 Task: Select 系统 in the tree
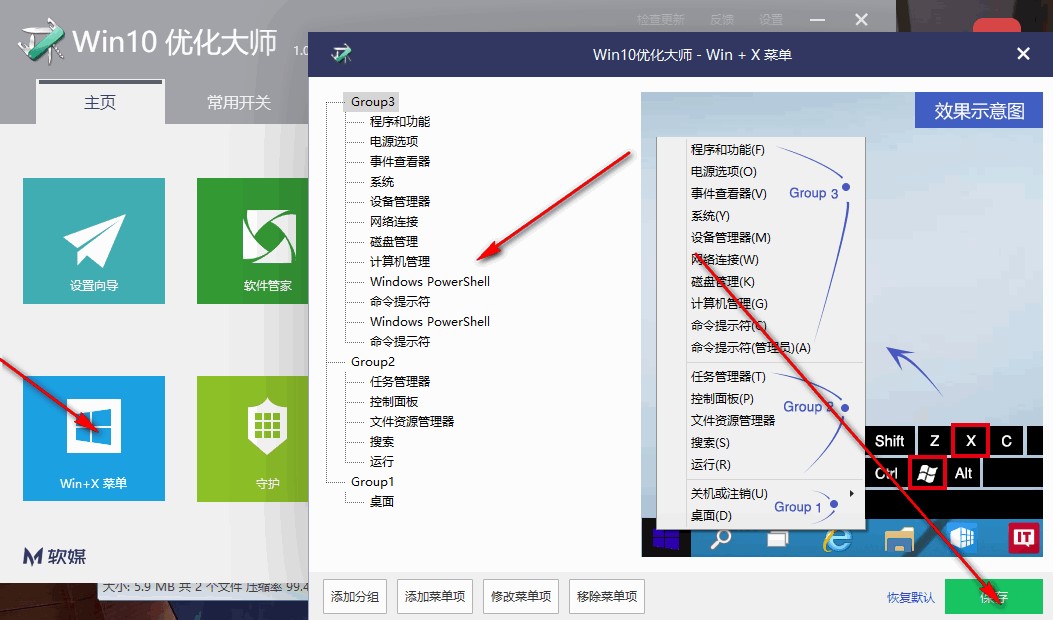coord(381,181)
